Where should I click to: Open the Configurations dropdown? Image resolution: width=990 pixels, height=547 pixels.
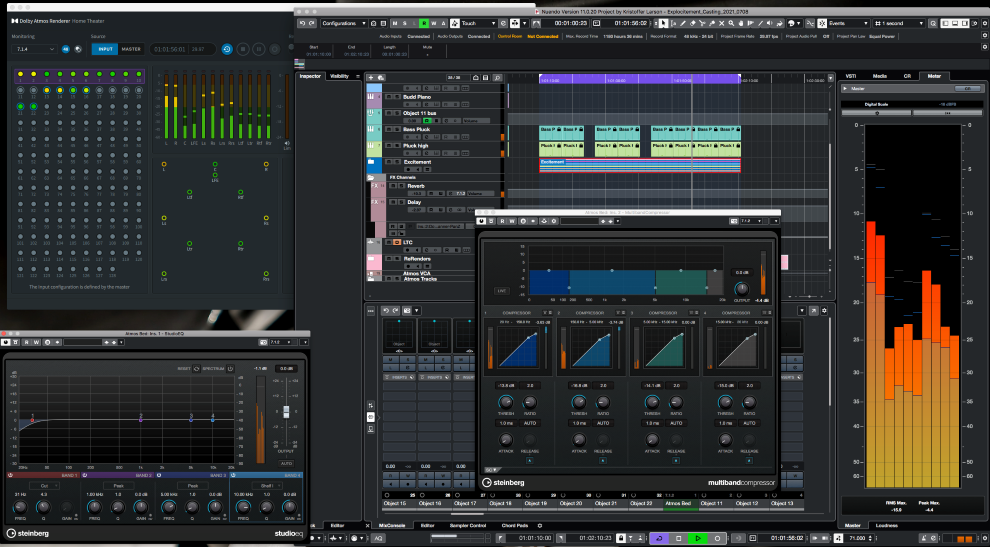tap(343, 23)
